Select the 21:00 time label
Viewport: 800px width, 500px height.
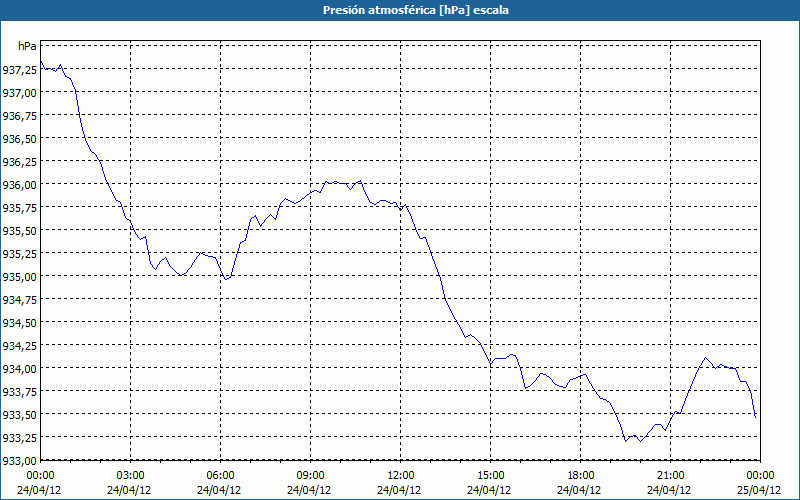coord(670,475)
